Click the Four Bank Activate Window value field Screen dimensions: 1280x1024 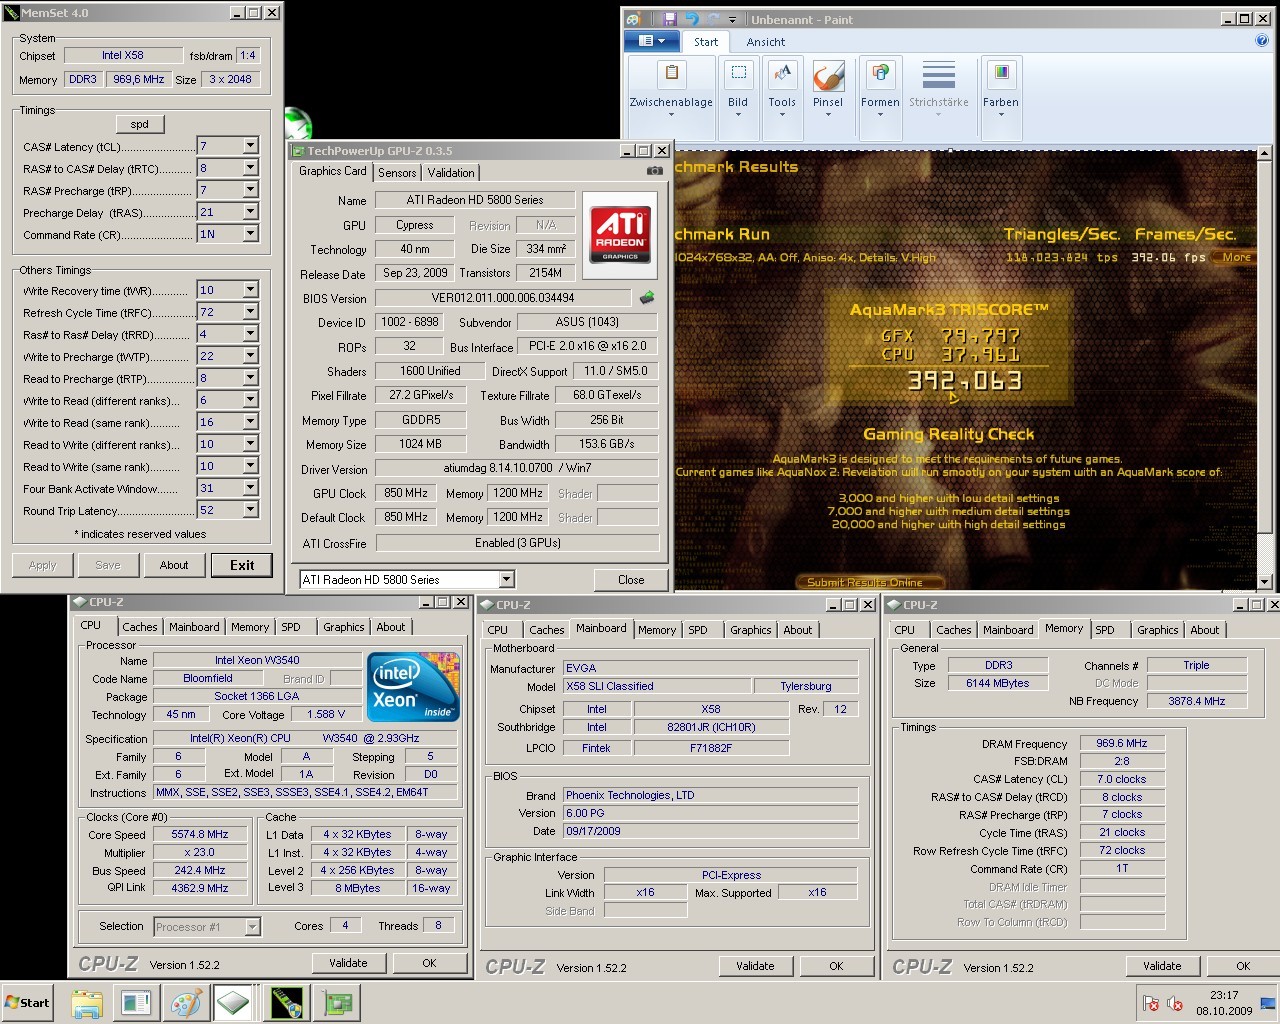pos(220,488)
